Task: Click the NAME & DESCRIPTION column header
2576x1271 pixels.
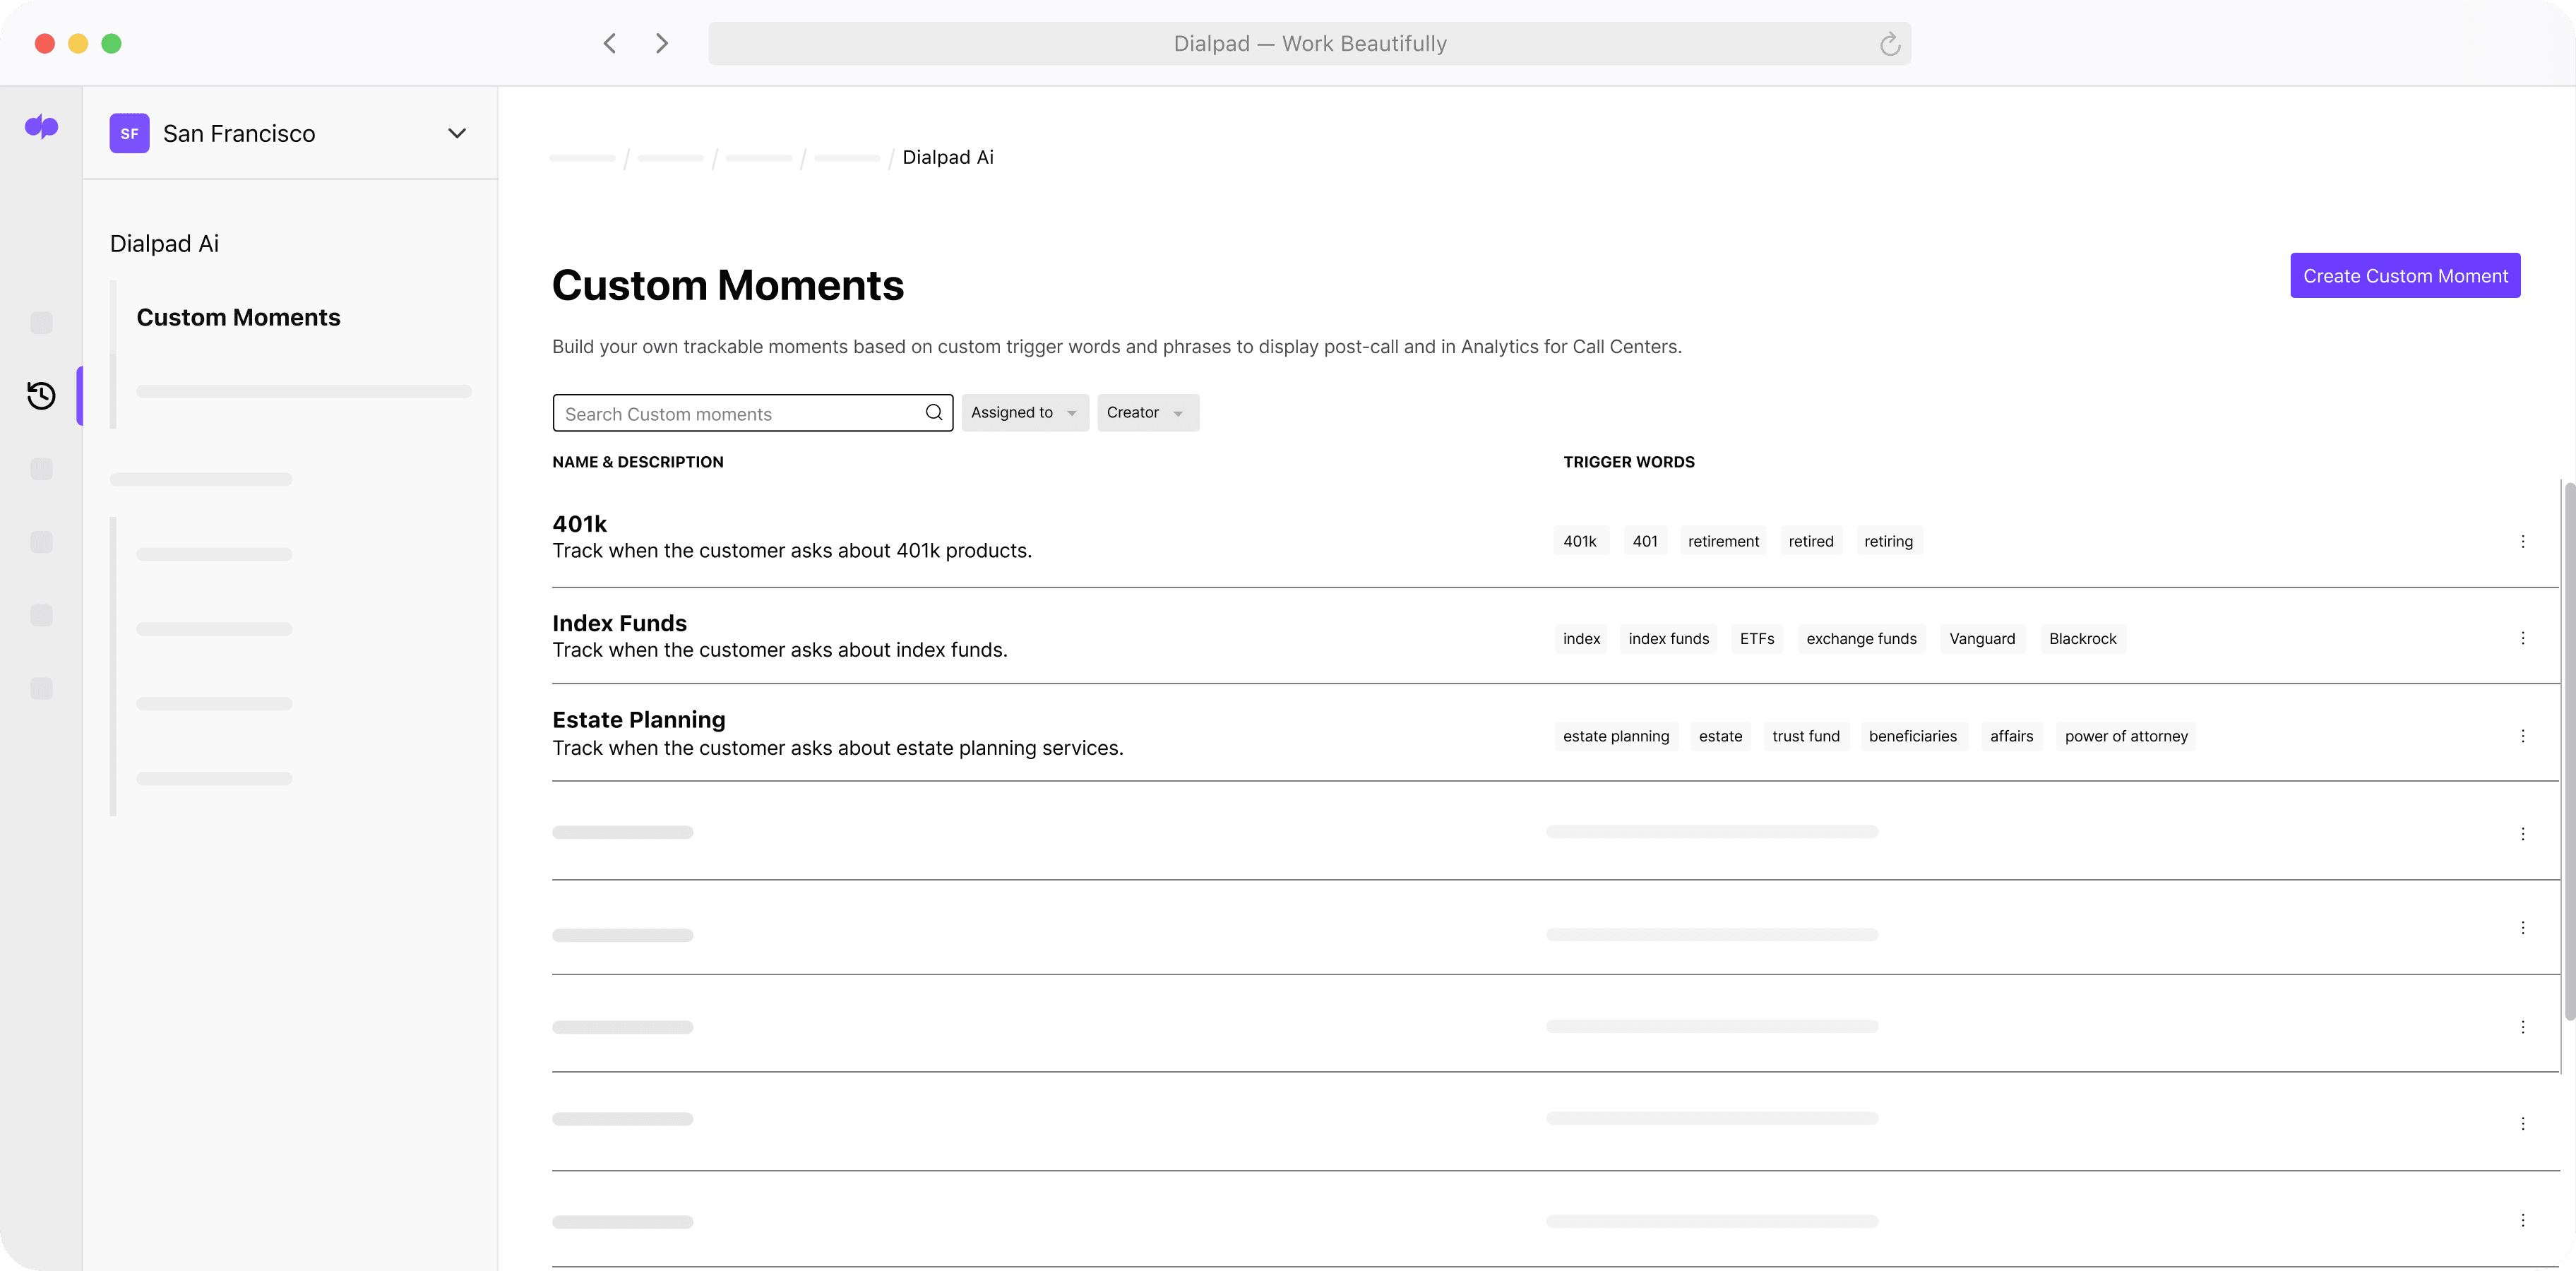Action: coord(637,461)
